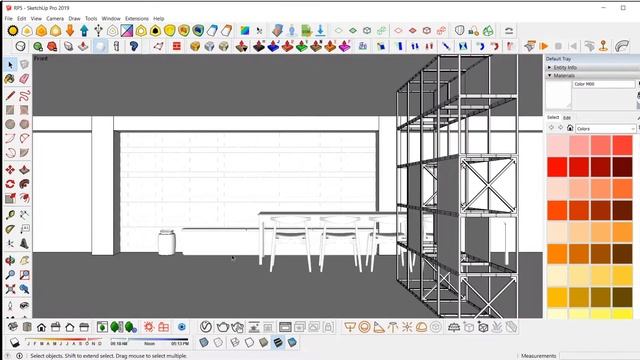Choose the Freehand drawing tool
Image resolution: width=640 pixels, height=360 pixels.
click(24, 96)
